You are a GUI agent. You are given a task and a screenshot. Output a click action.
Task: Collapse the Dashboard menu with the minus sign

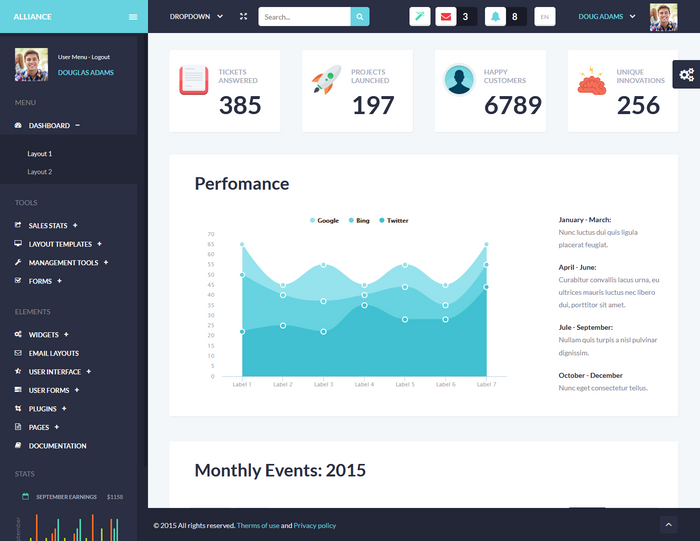coord(77,125)
